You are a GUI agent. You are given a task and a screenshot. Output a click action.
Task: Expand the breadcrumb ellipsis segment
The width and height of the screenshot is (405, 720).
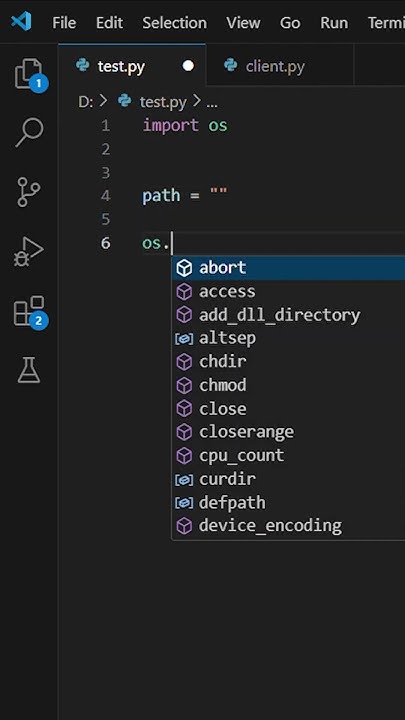click(212, 102)
